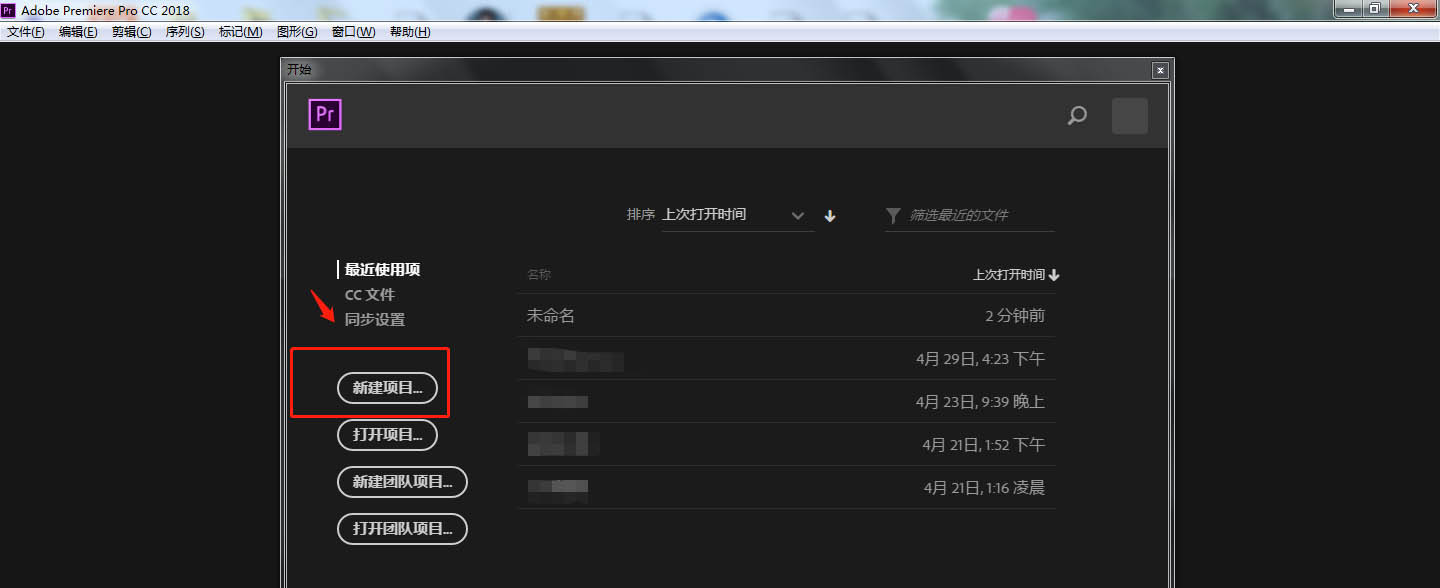Open the 标记(M) menu
The image size is (1440, 588).
tap(240, 32)
